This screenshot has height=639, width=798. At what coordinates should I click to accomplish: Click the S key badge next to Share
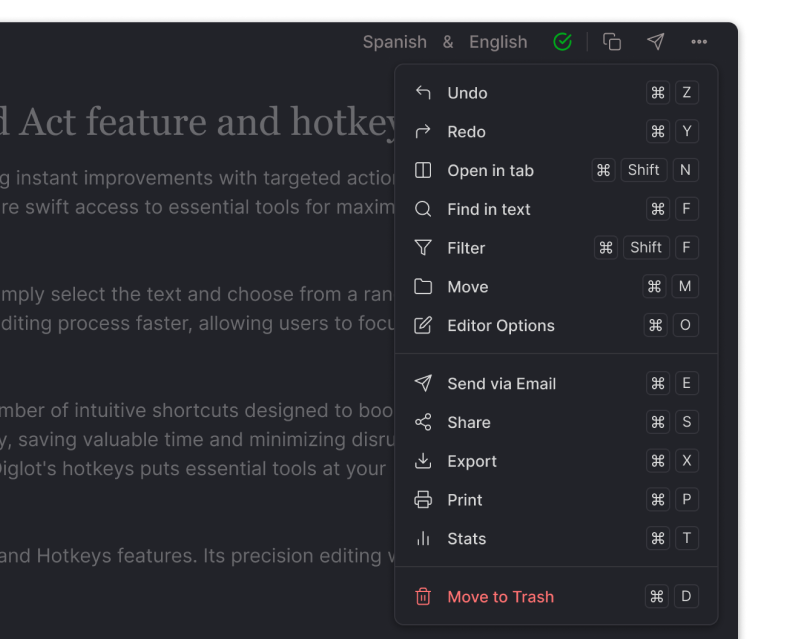pos(687,422)
